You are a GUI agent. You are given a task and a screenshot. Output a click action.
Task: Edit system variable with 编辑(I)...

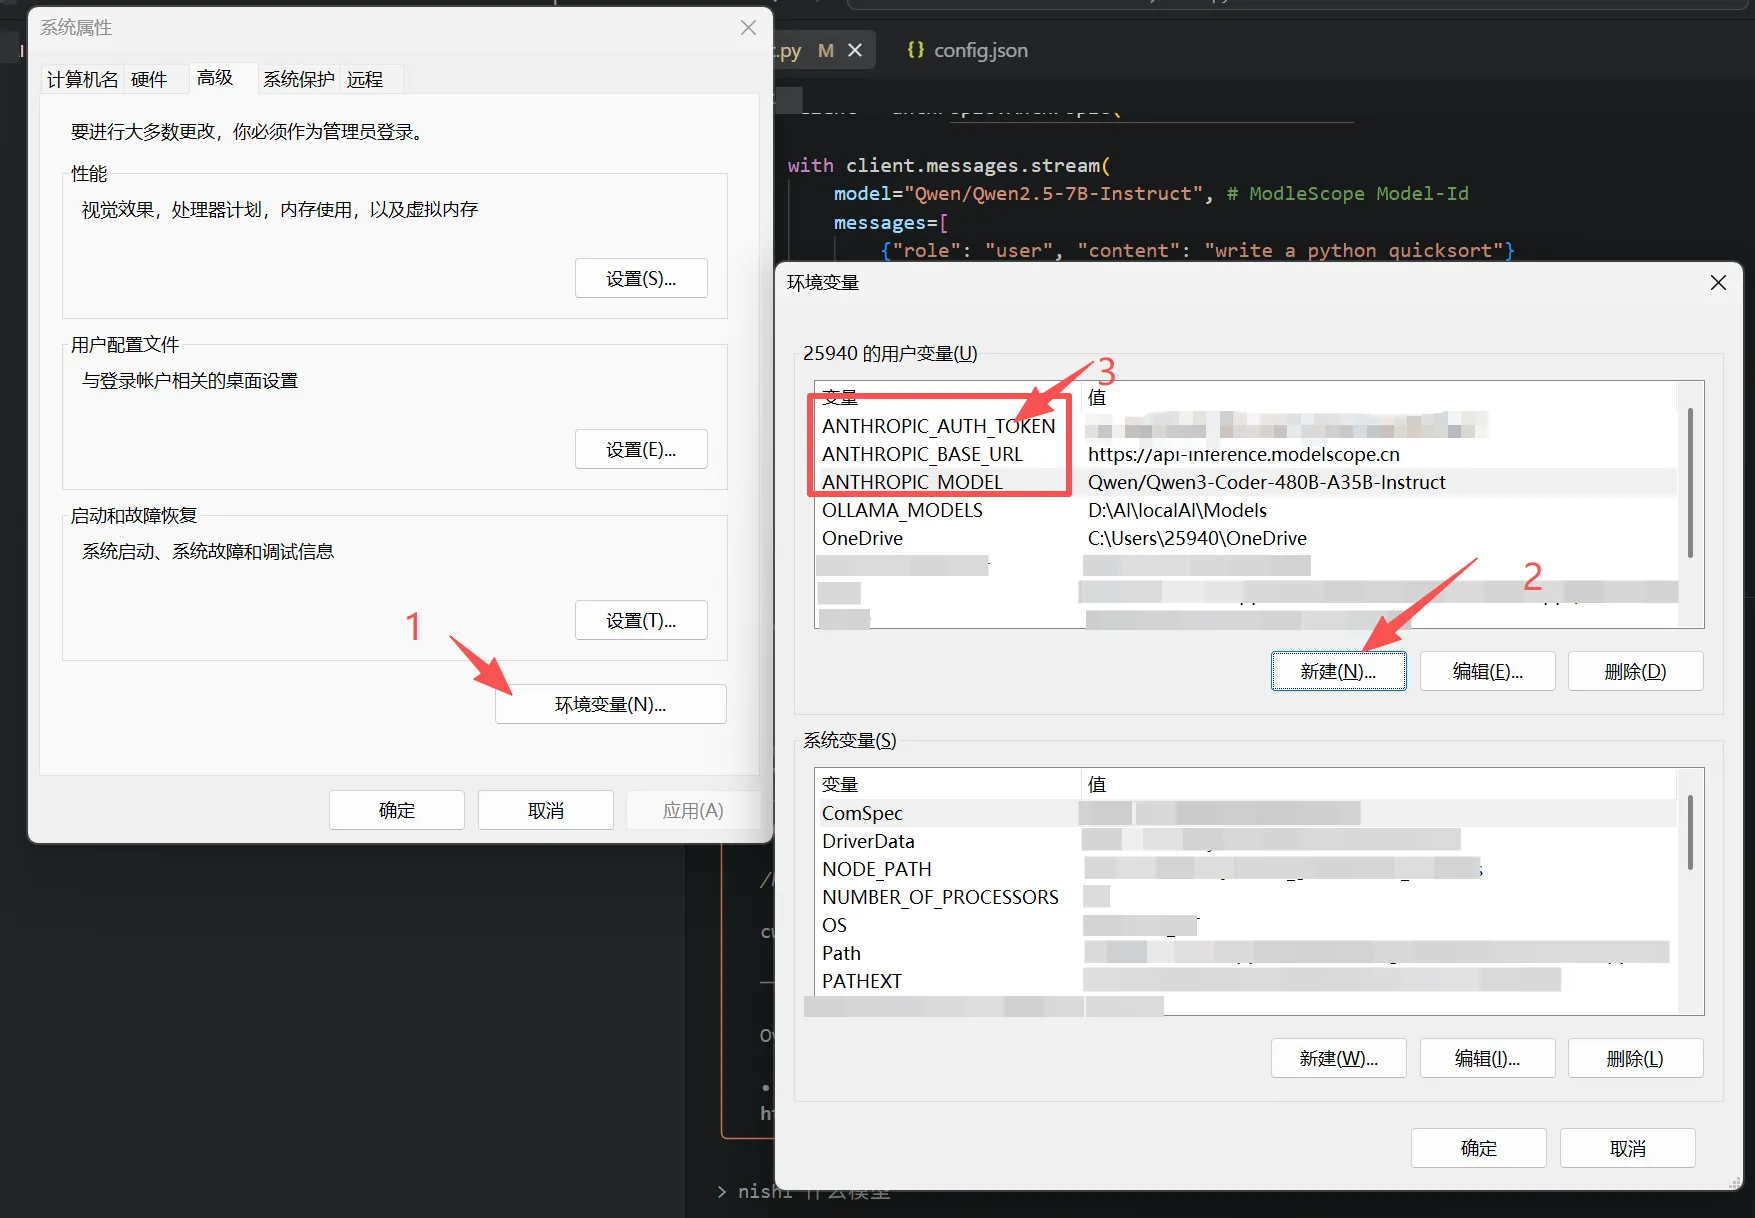pos(1488,1058)
